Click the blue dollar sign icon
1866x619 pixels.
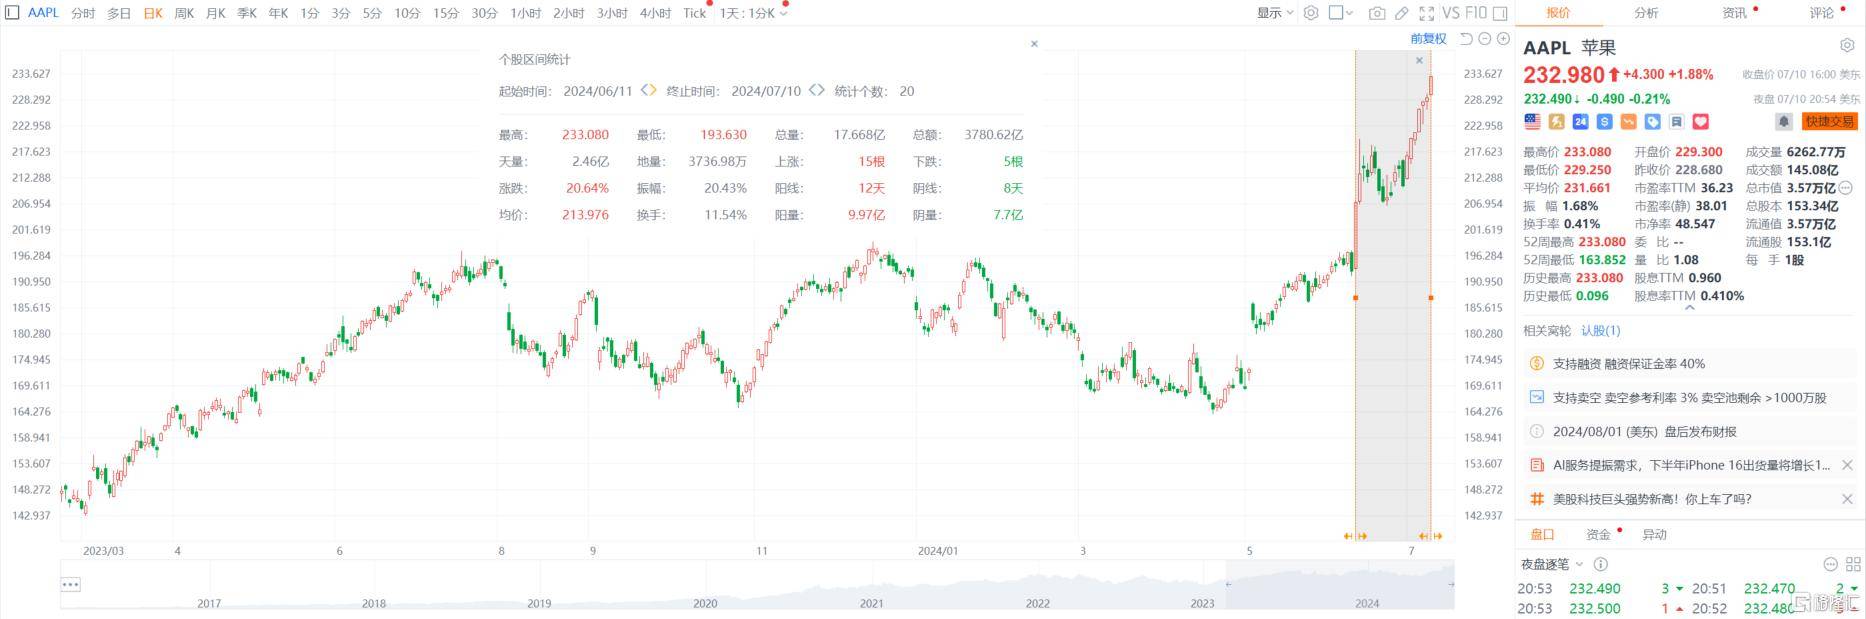point(1604,121)
